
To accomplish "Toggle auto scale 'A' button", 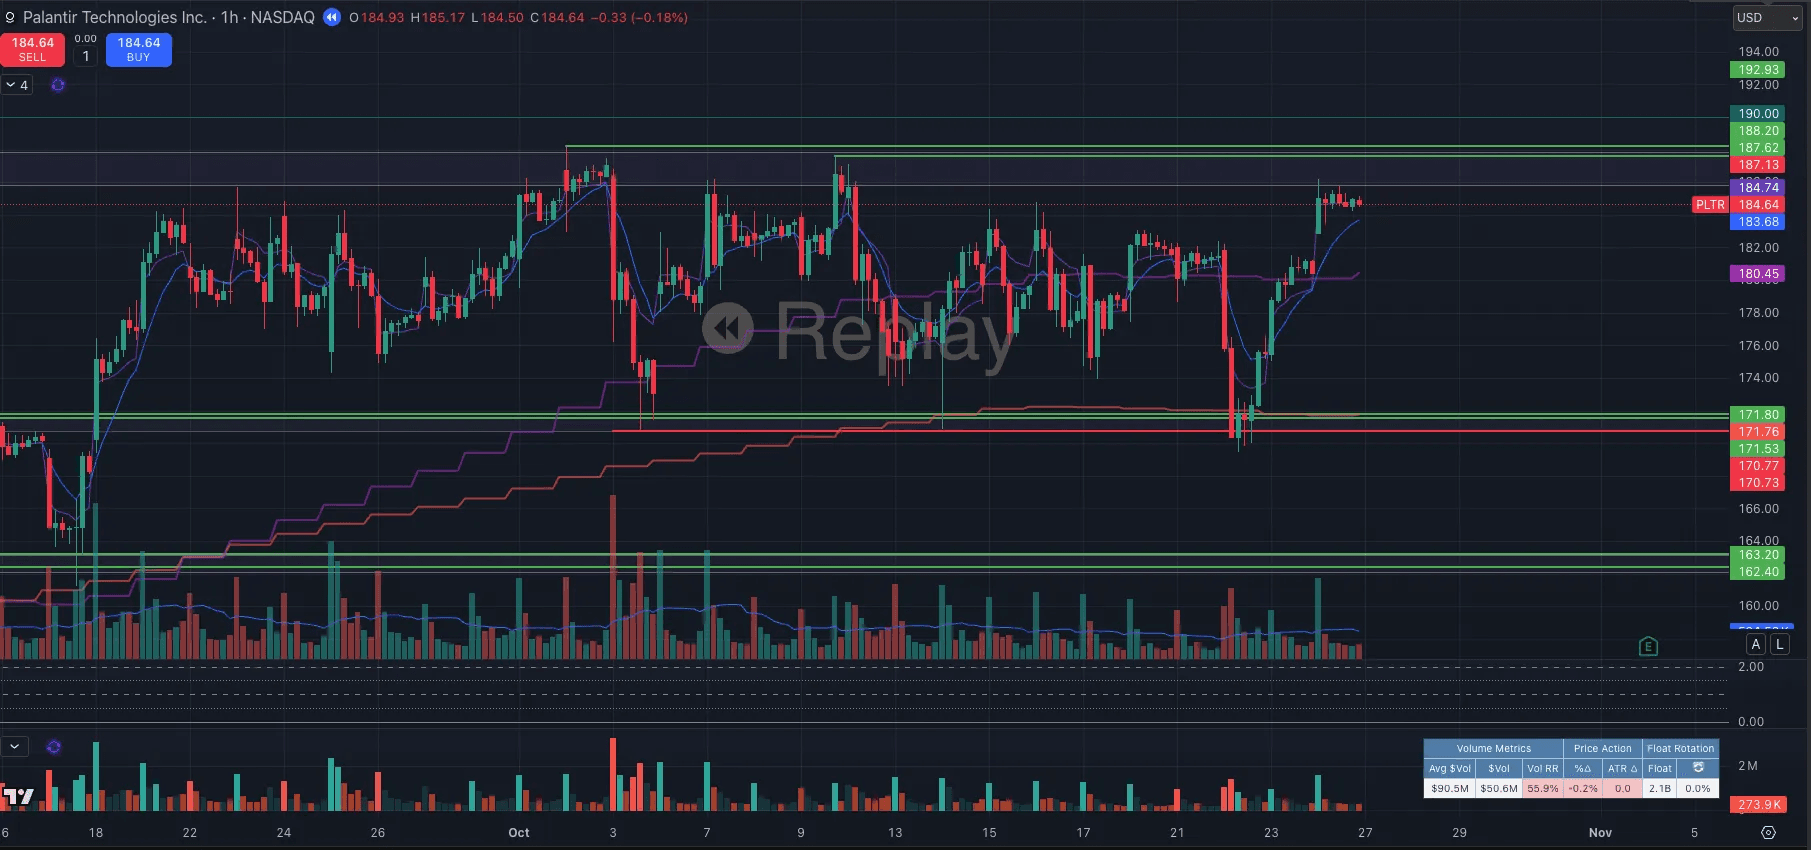I will [1755, 644].
